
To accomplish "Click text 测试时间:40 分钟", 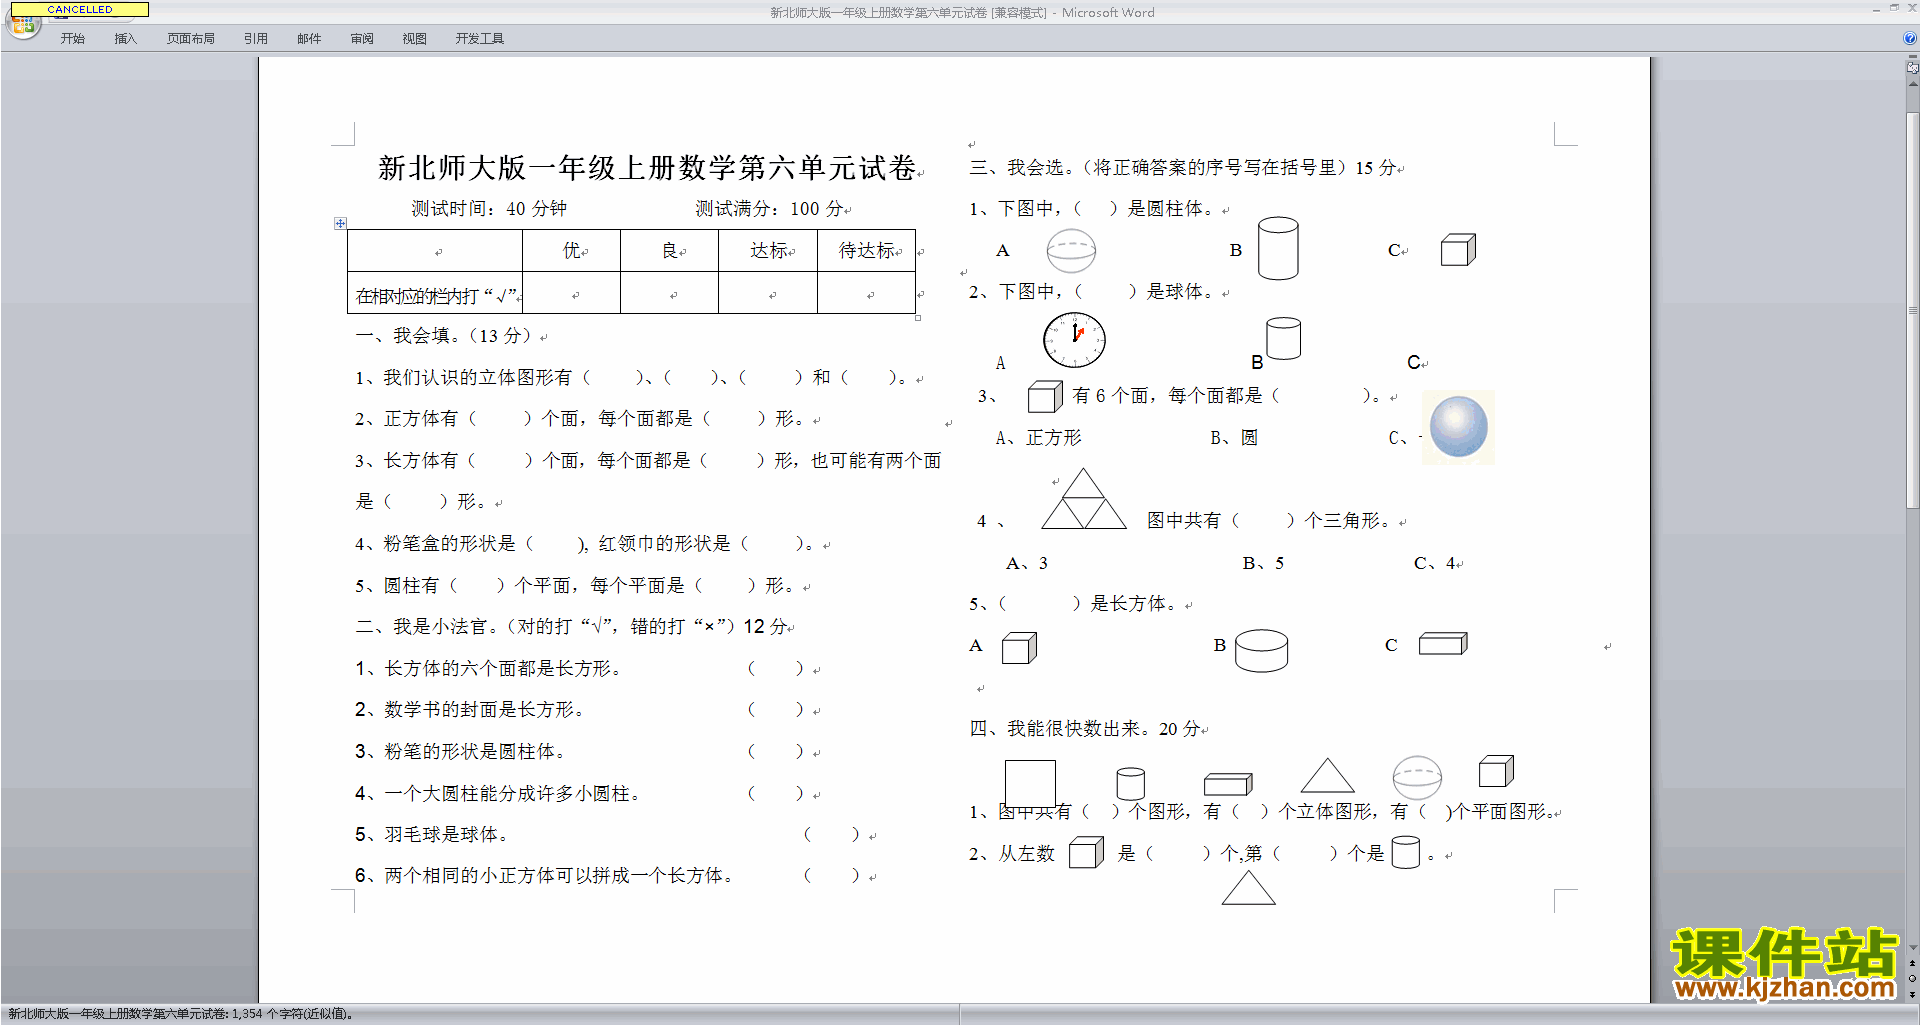I will (489, 209).
